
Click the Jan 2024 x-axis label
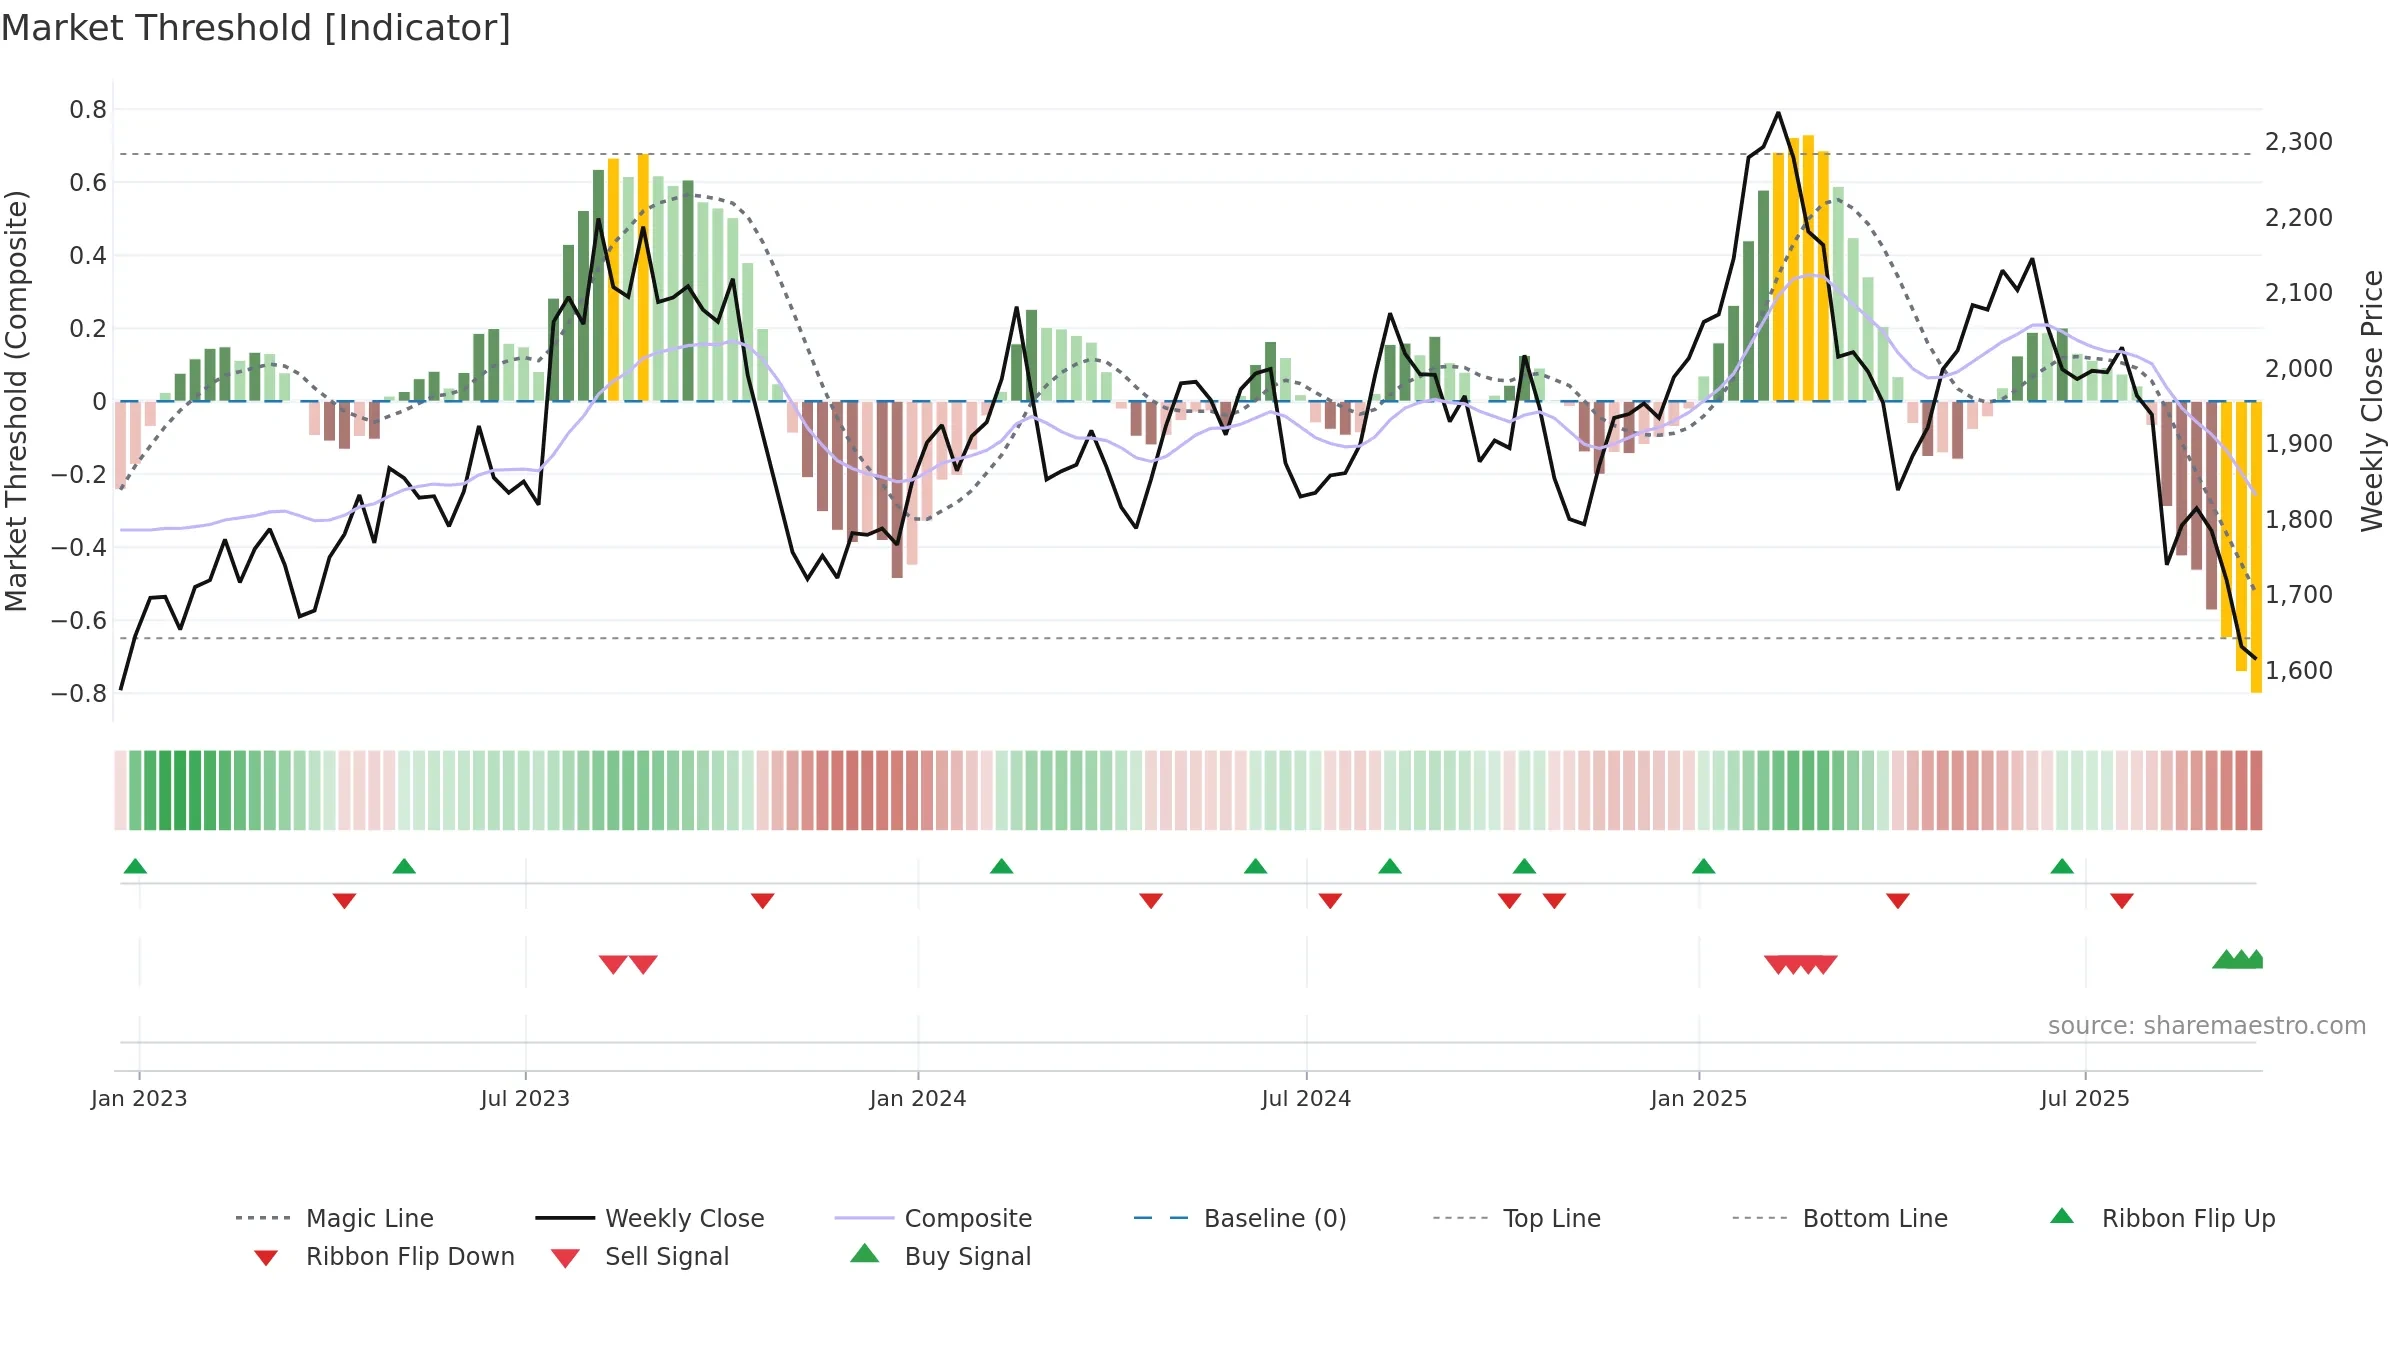click(918, 1098)
